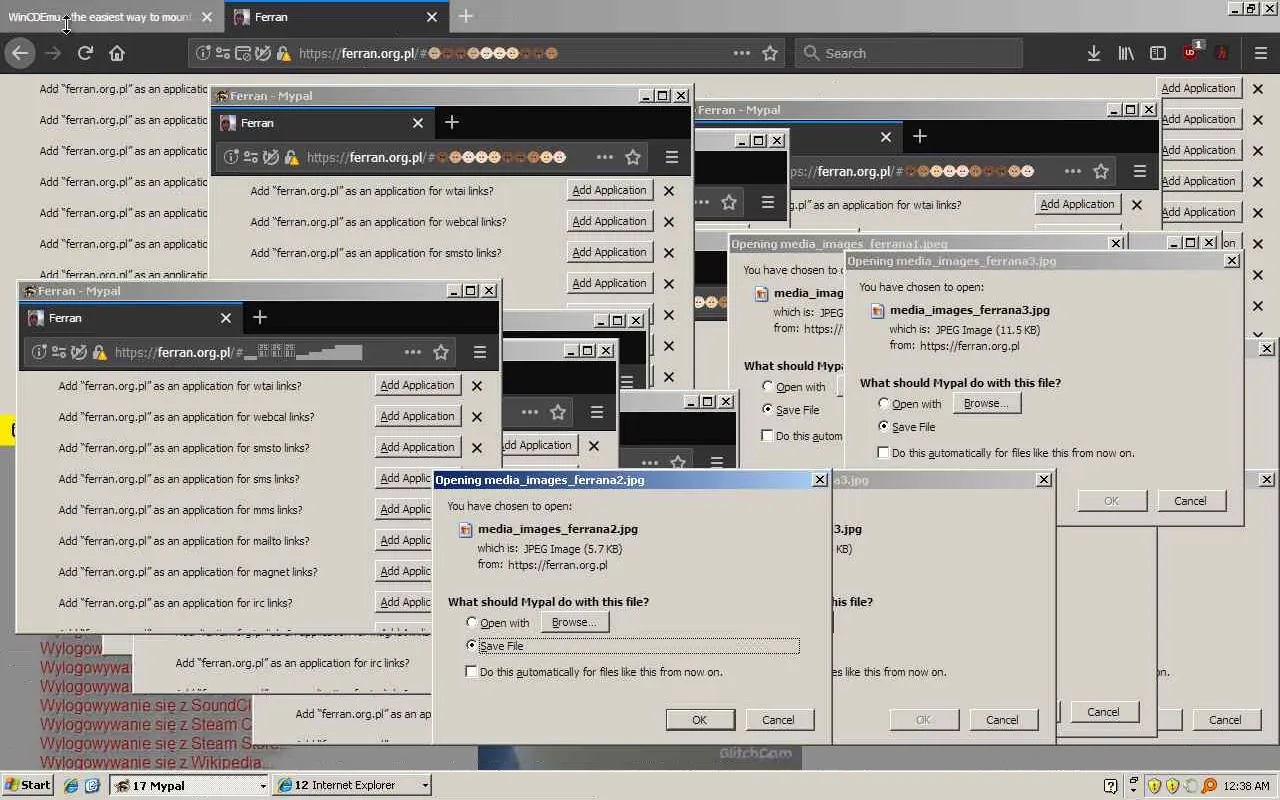Screen dimensions: 1280x800
Task: Add Application for smsto links in the front-left Mypal window
Action: [417, 447]
